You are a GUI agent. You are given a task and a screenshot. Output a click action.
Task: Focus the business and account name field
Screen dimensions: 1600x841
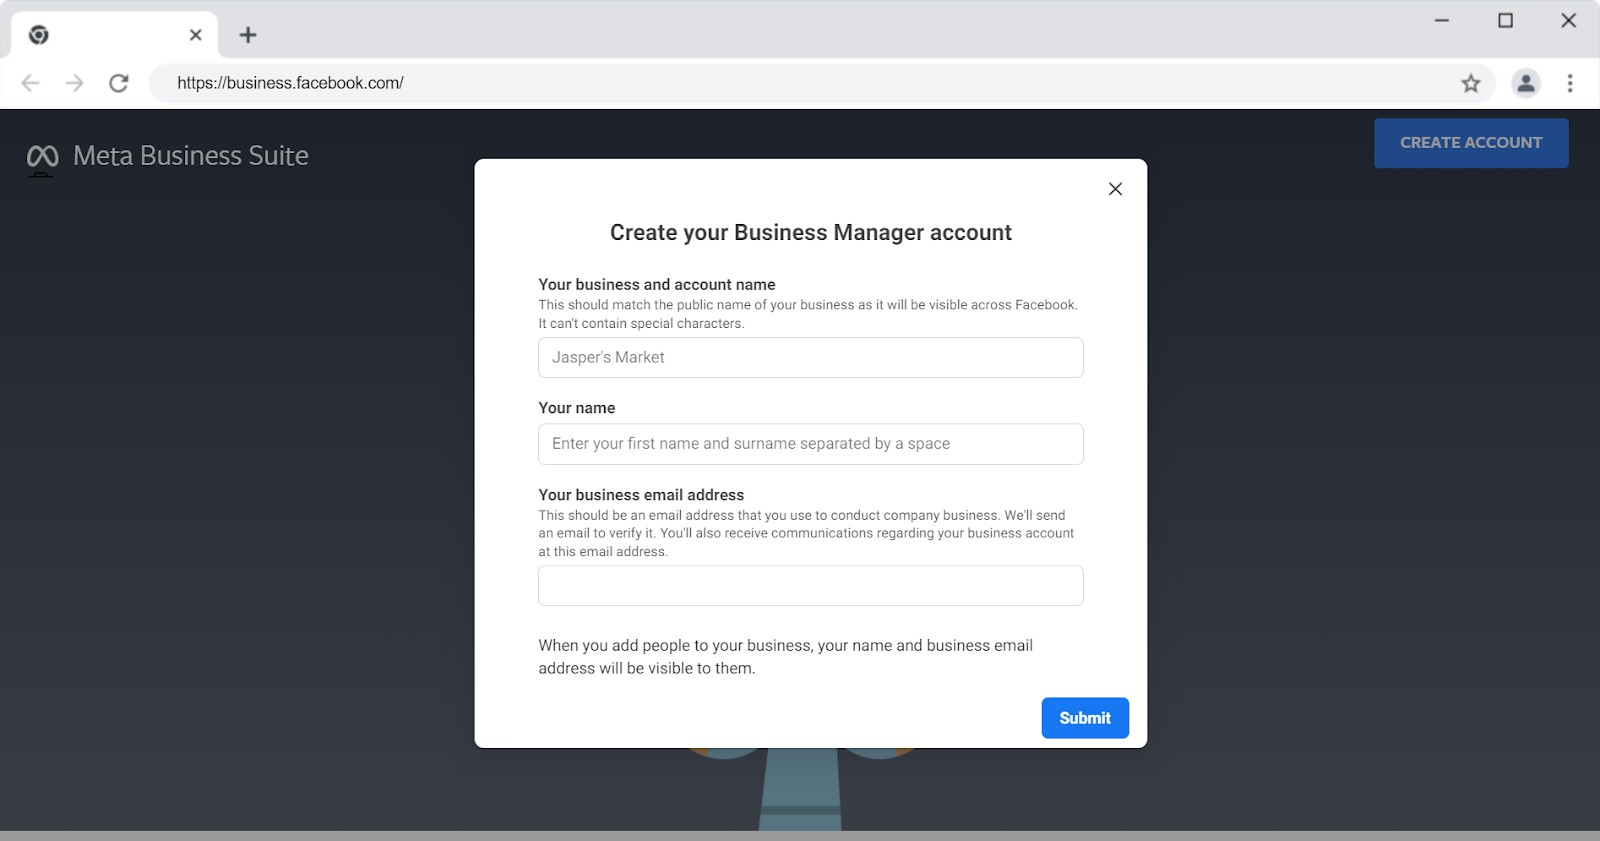811,357
